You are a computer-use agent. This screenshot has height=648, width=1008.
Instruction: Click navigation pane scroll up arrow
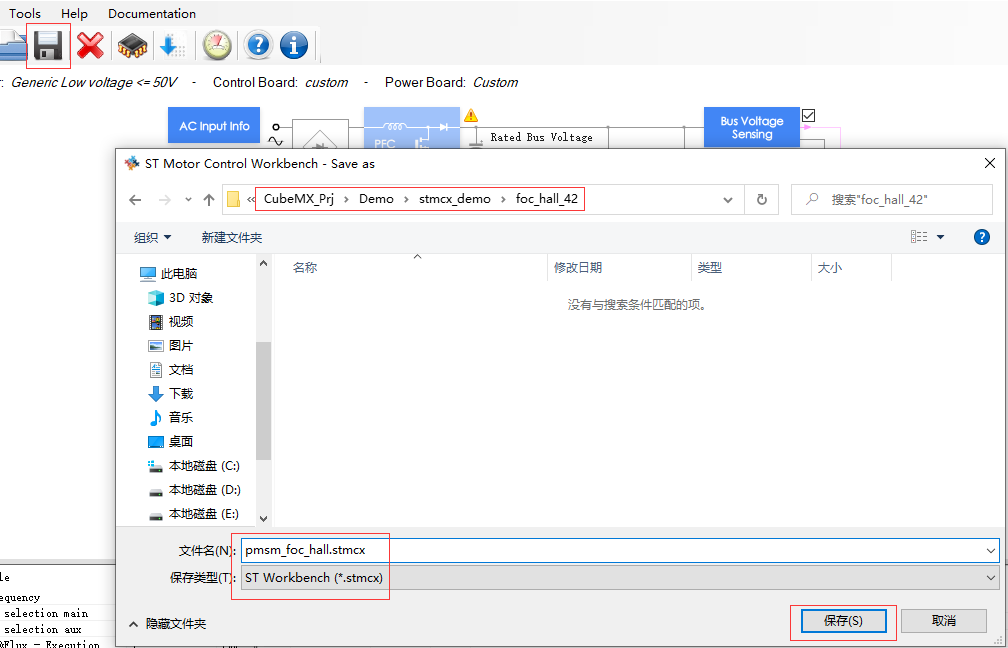click(x=263, y=264)
